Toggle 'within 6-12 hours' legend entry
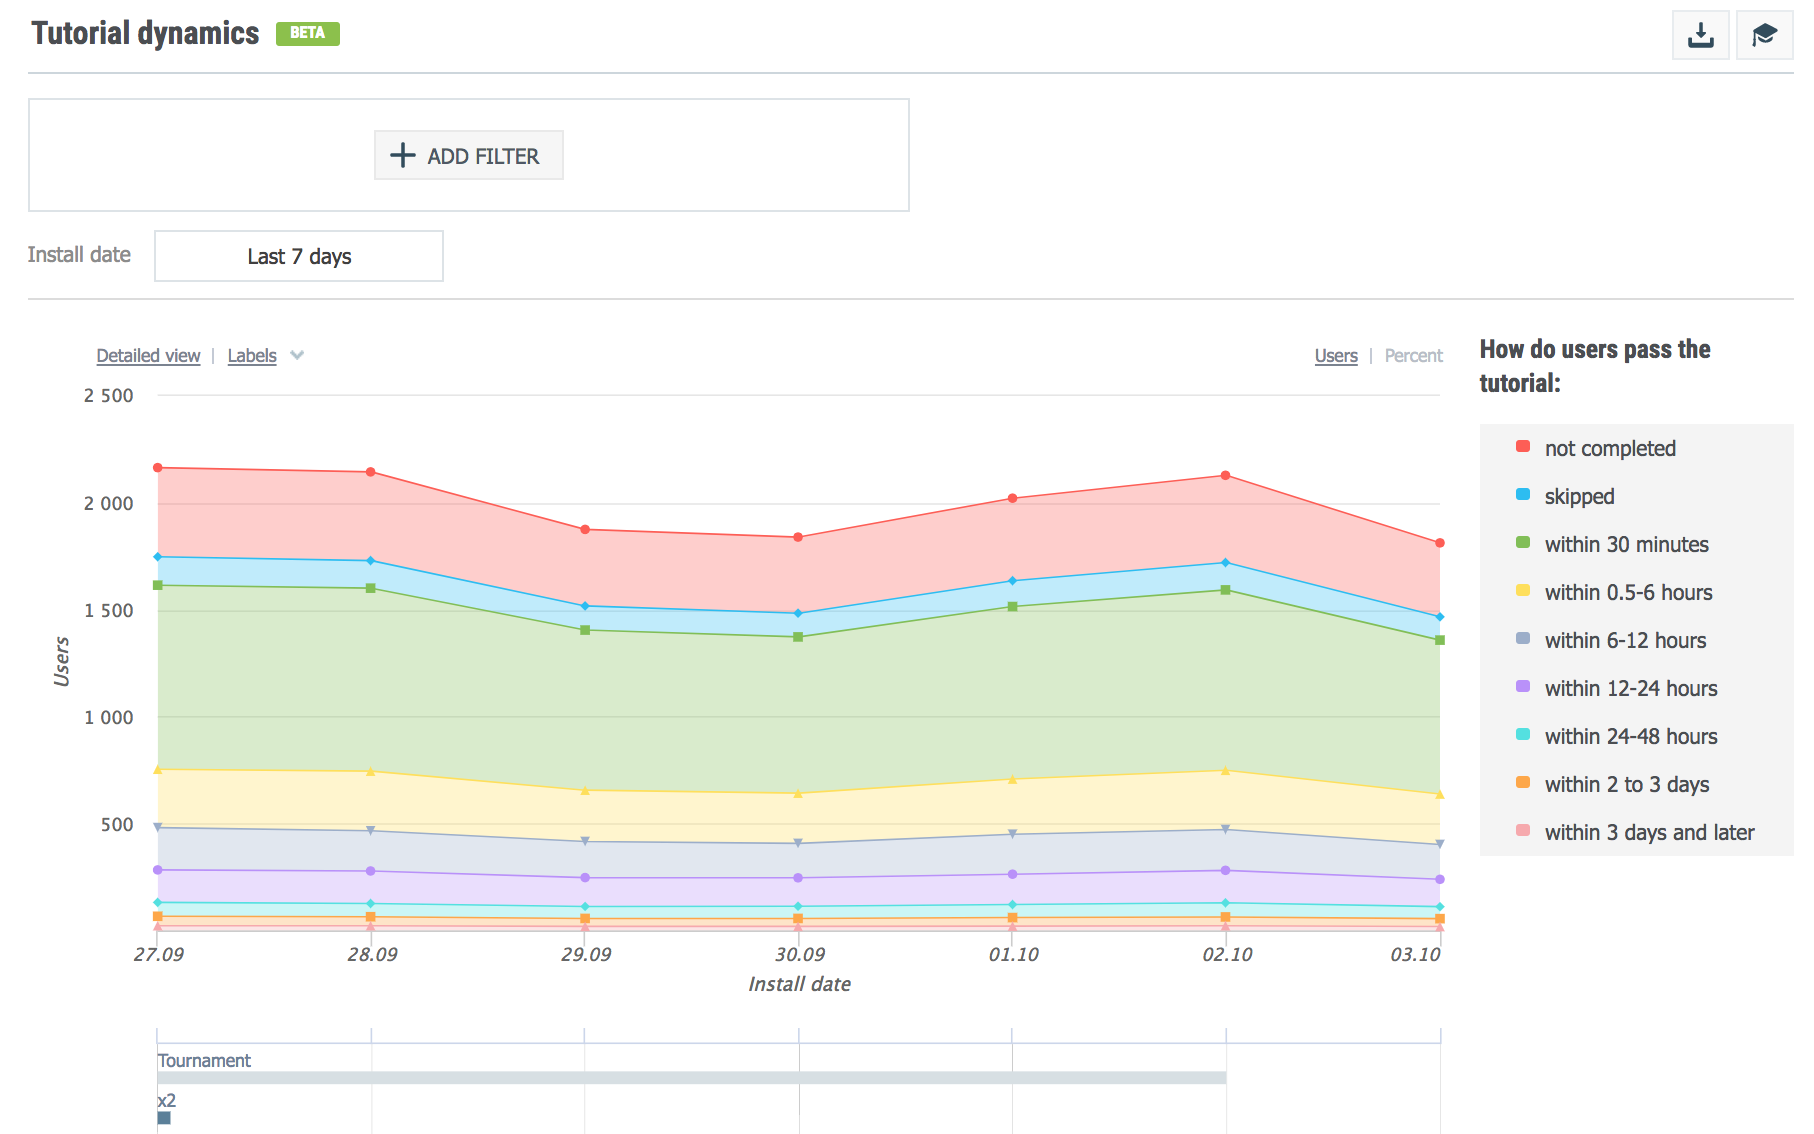The height and width of the screenshot is (1134, 1814). tap(1624, 641)
